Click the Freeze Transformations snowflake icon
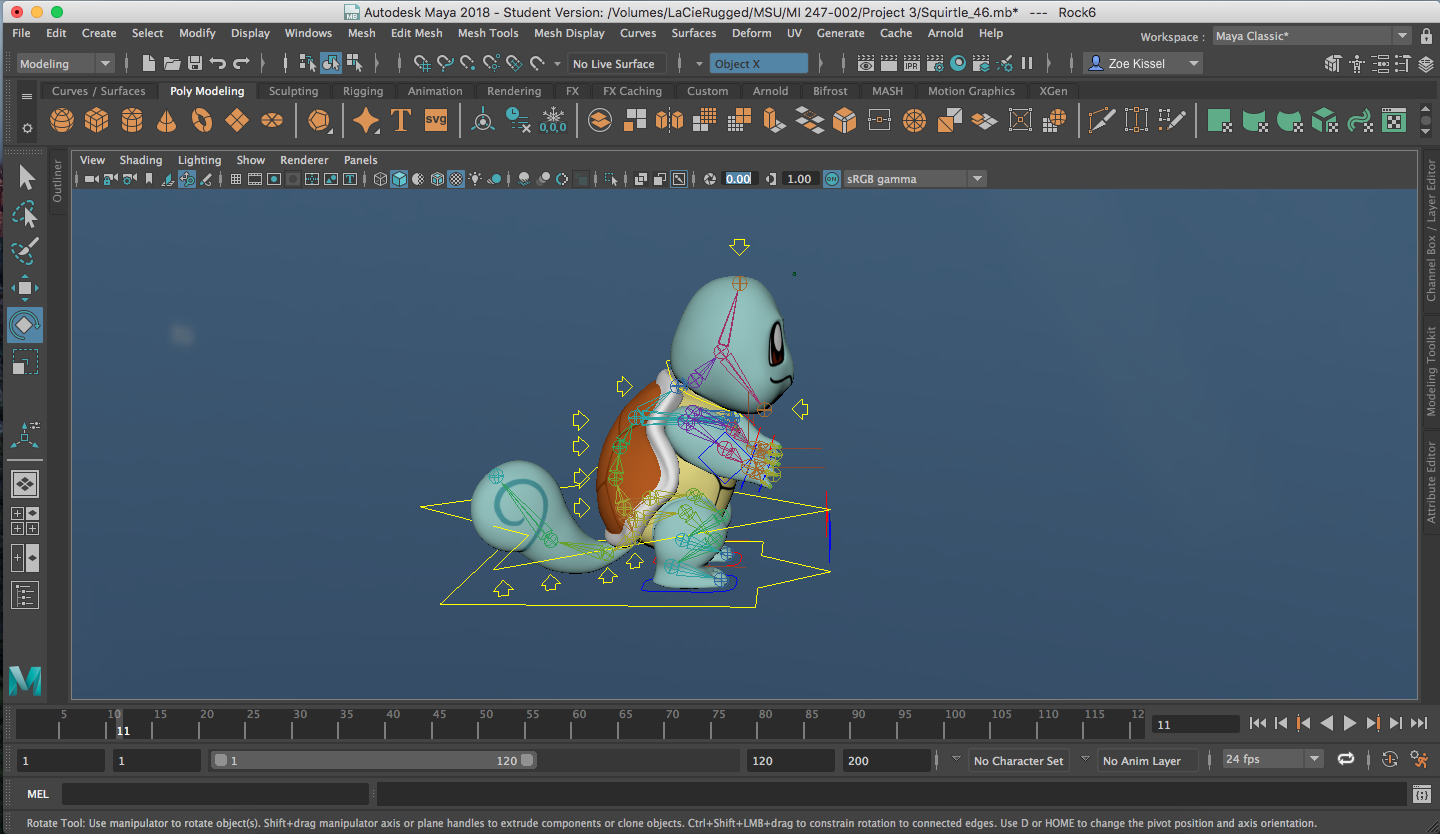1440x834 pixels. tap(552, 121)
